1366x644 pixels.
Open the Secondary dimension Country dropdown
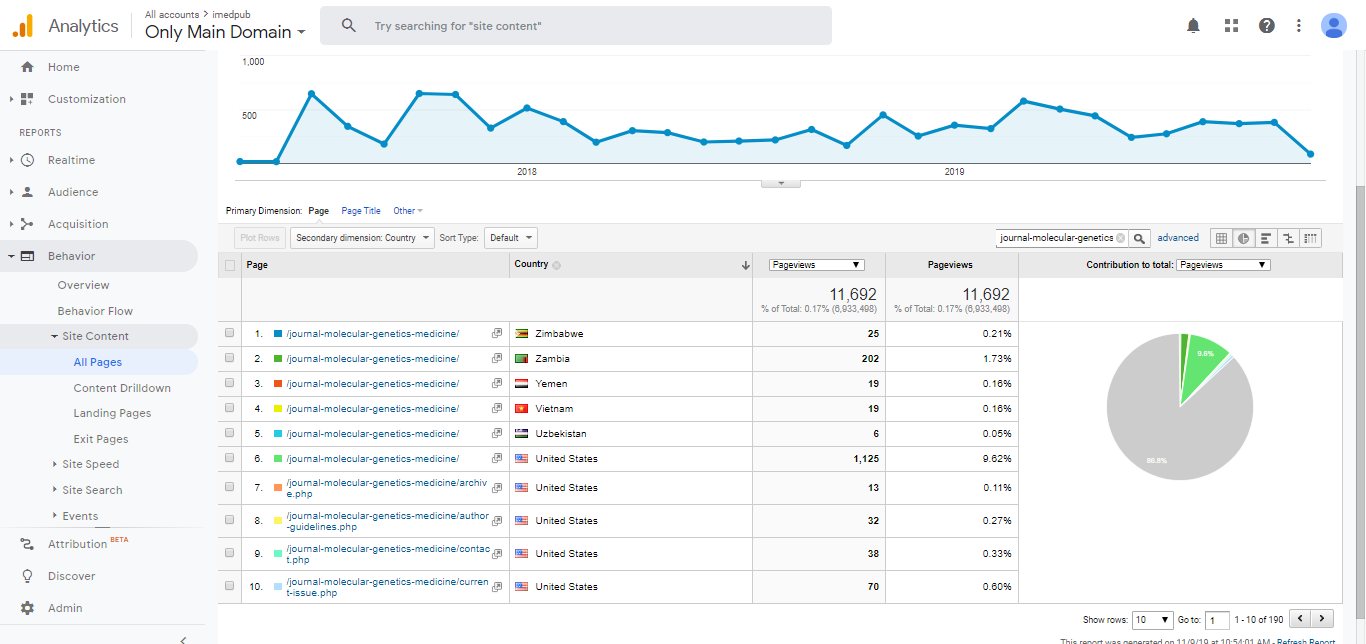(363, 238)
